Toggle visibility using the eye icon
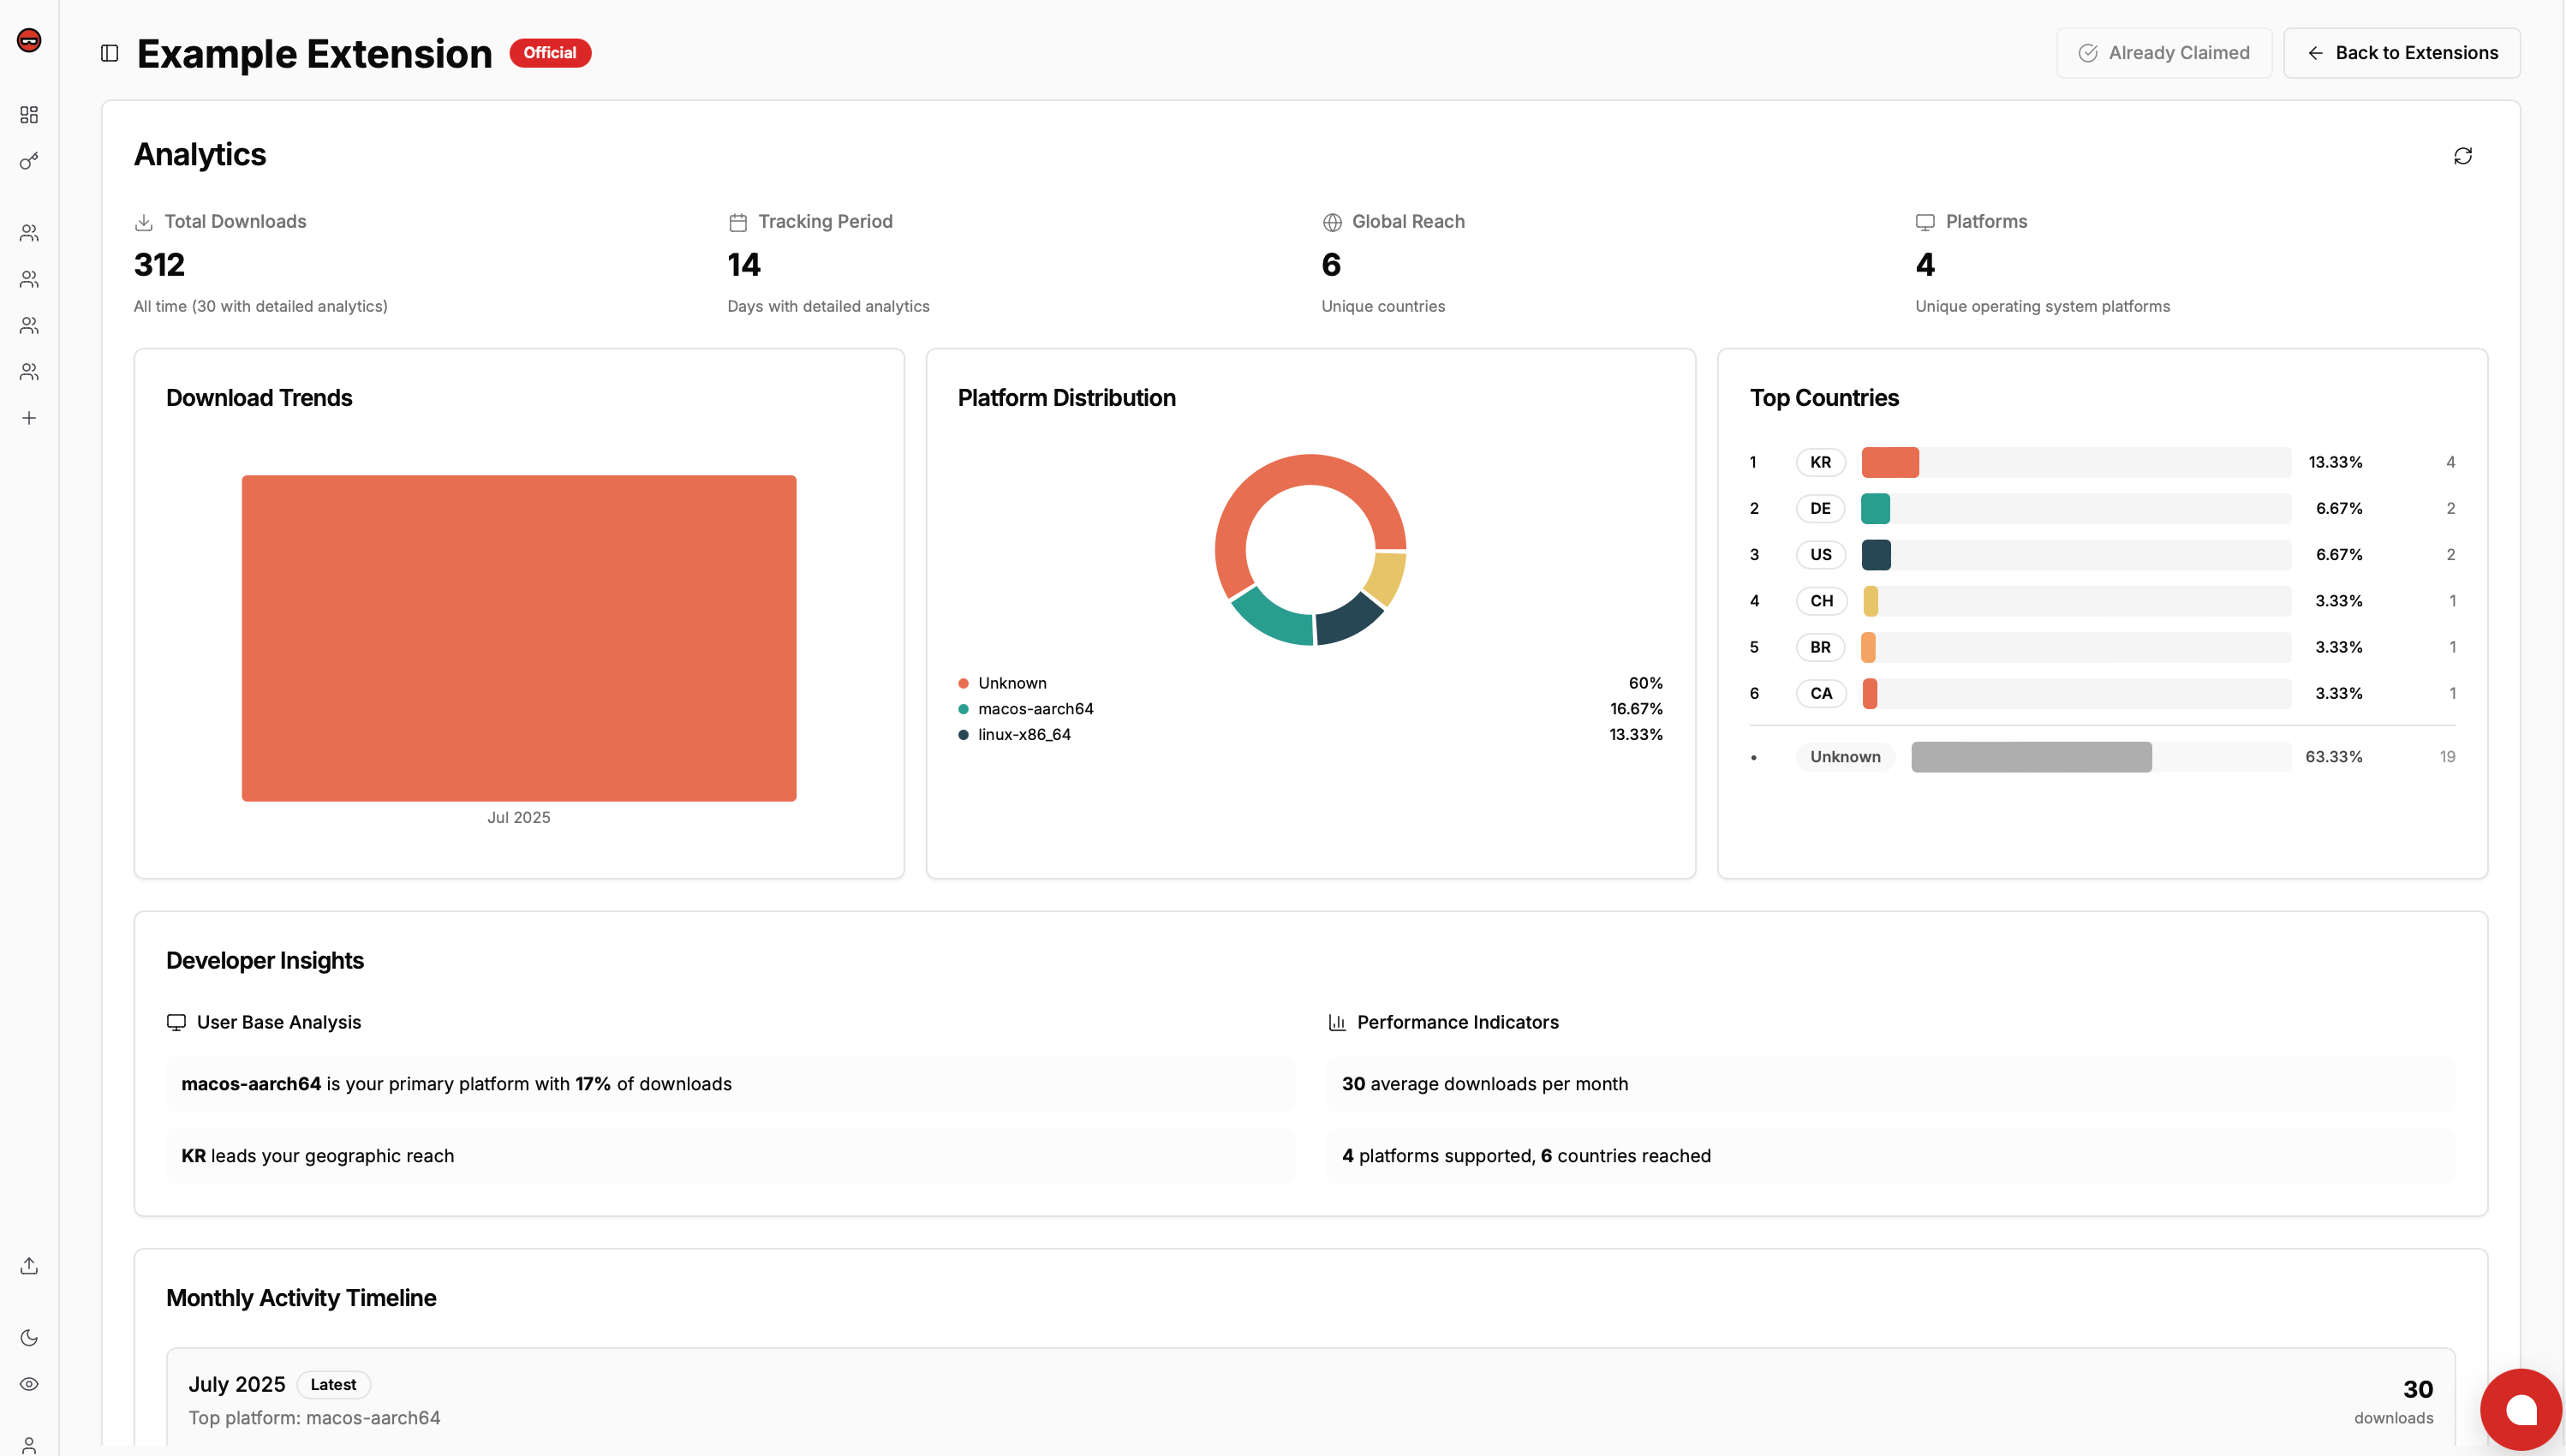This screenshot has height=1456, width=2566. point(28,1384)
